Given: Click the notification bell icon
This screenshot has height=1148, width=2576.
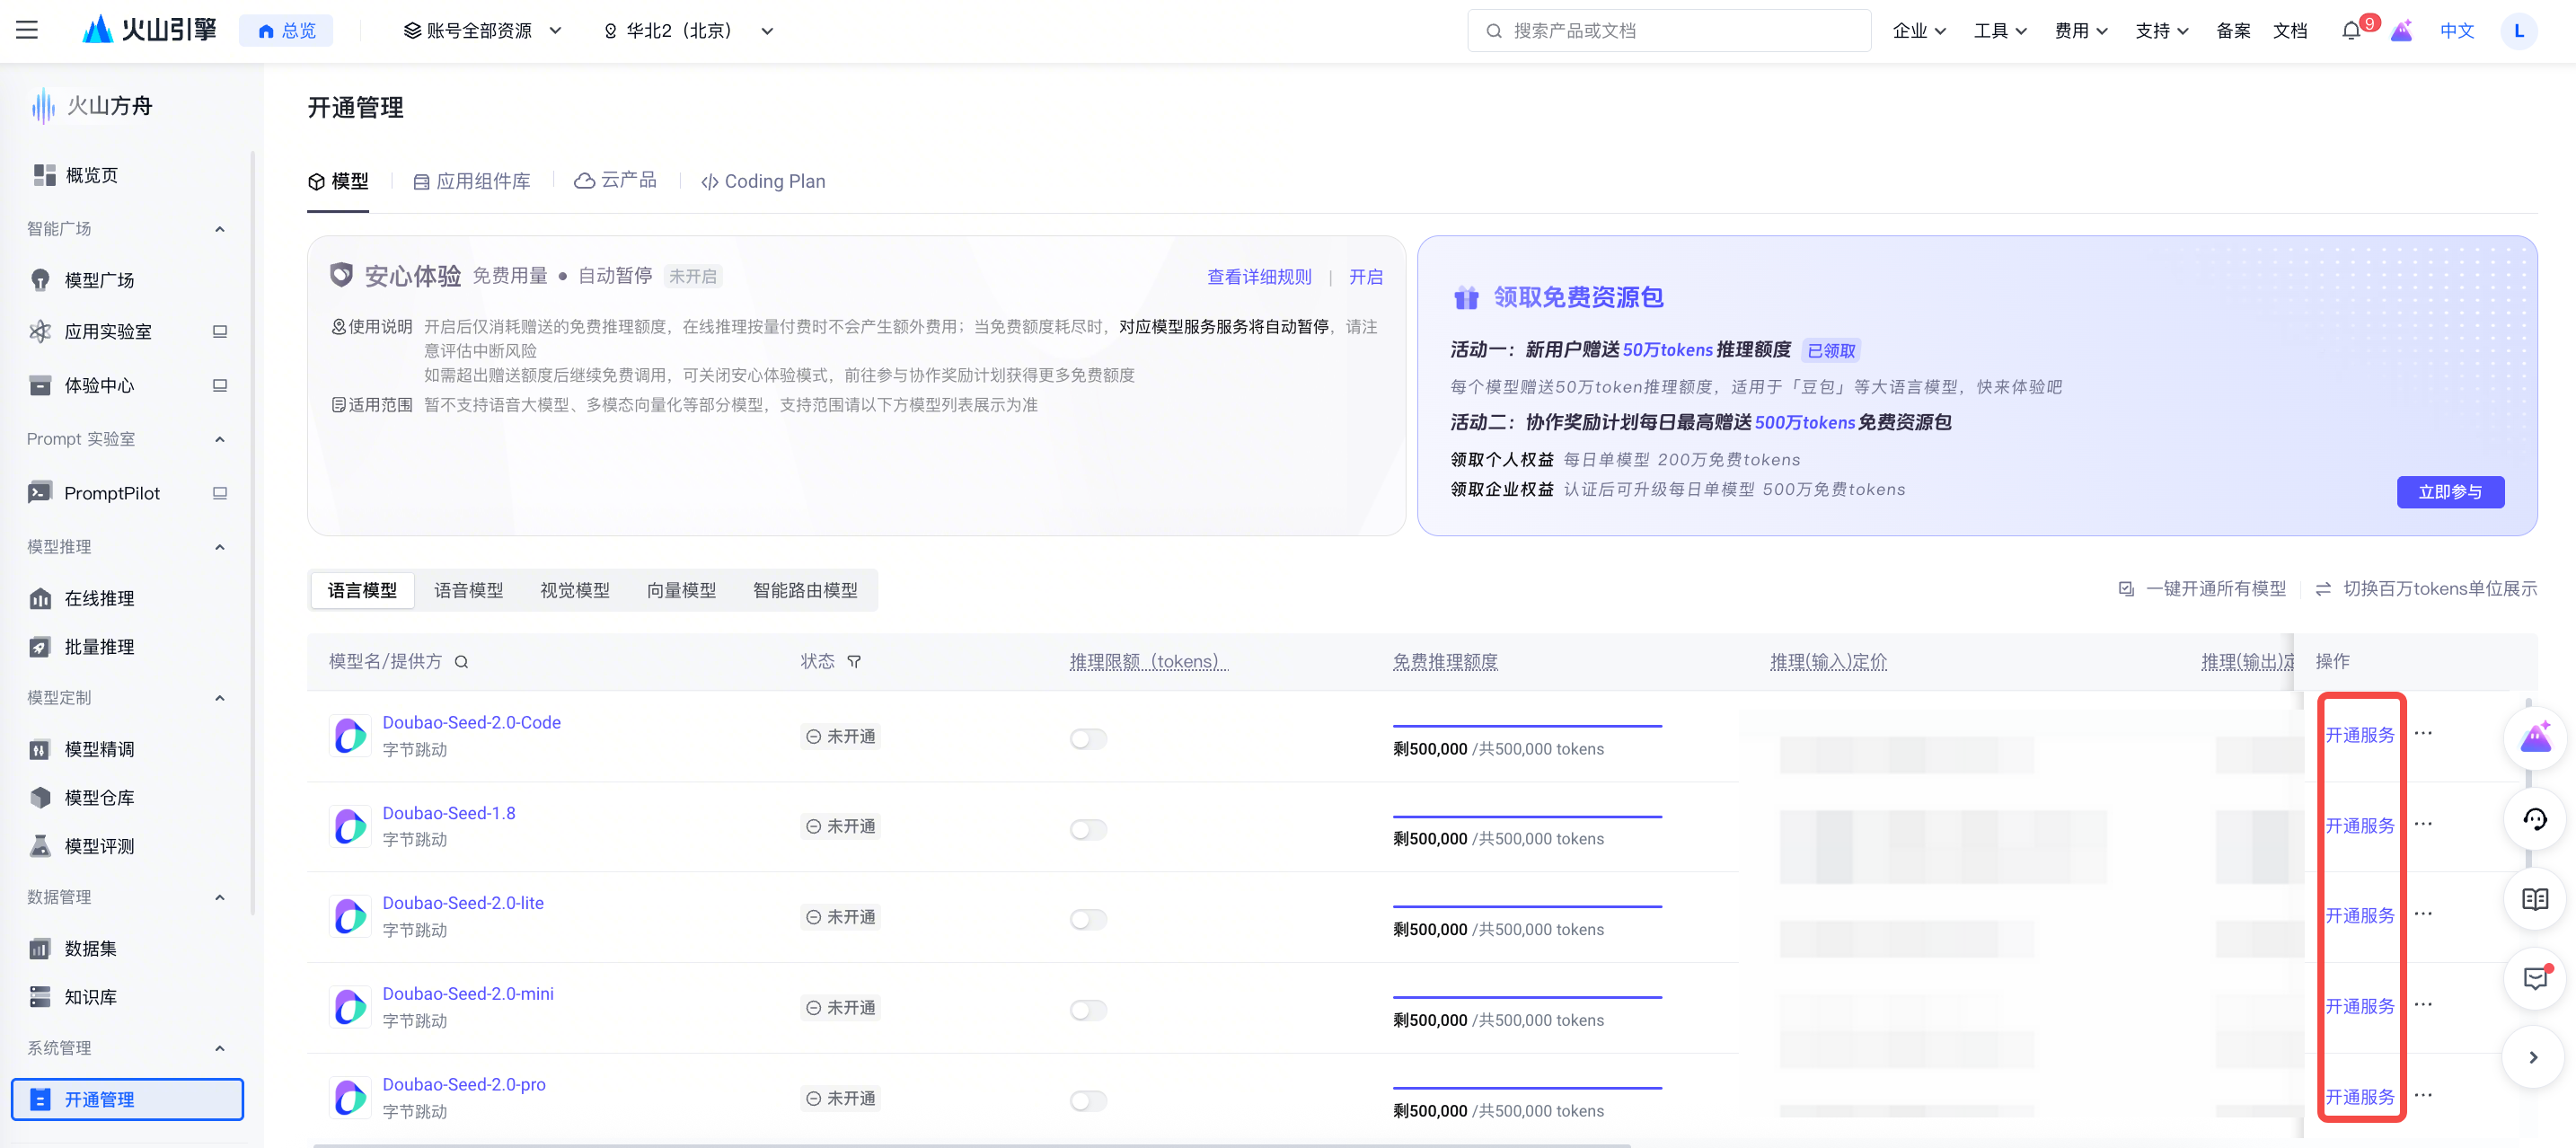Looking at the screenshot, I should point(2351,31).
